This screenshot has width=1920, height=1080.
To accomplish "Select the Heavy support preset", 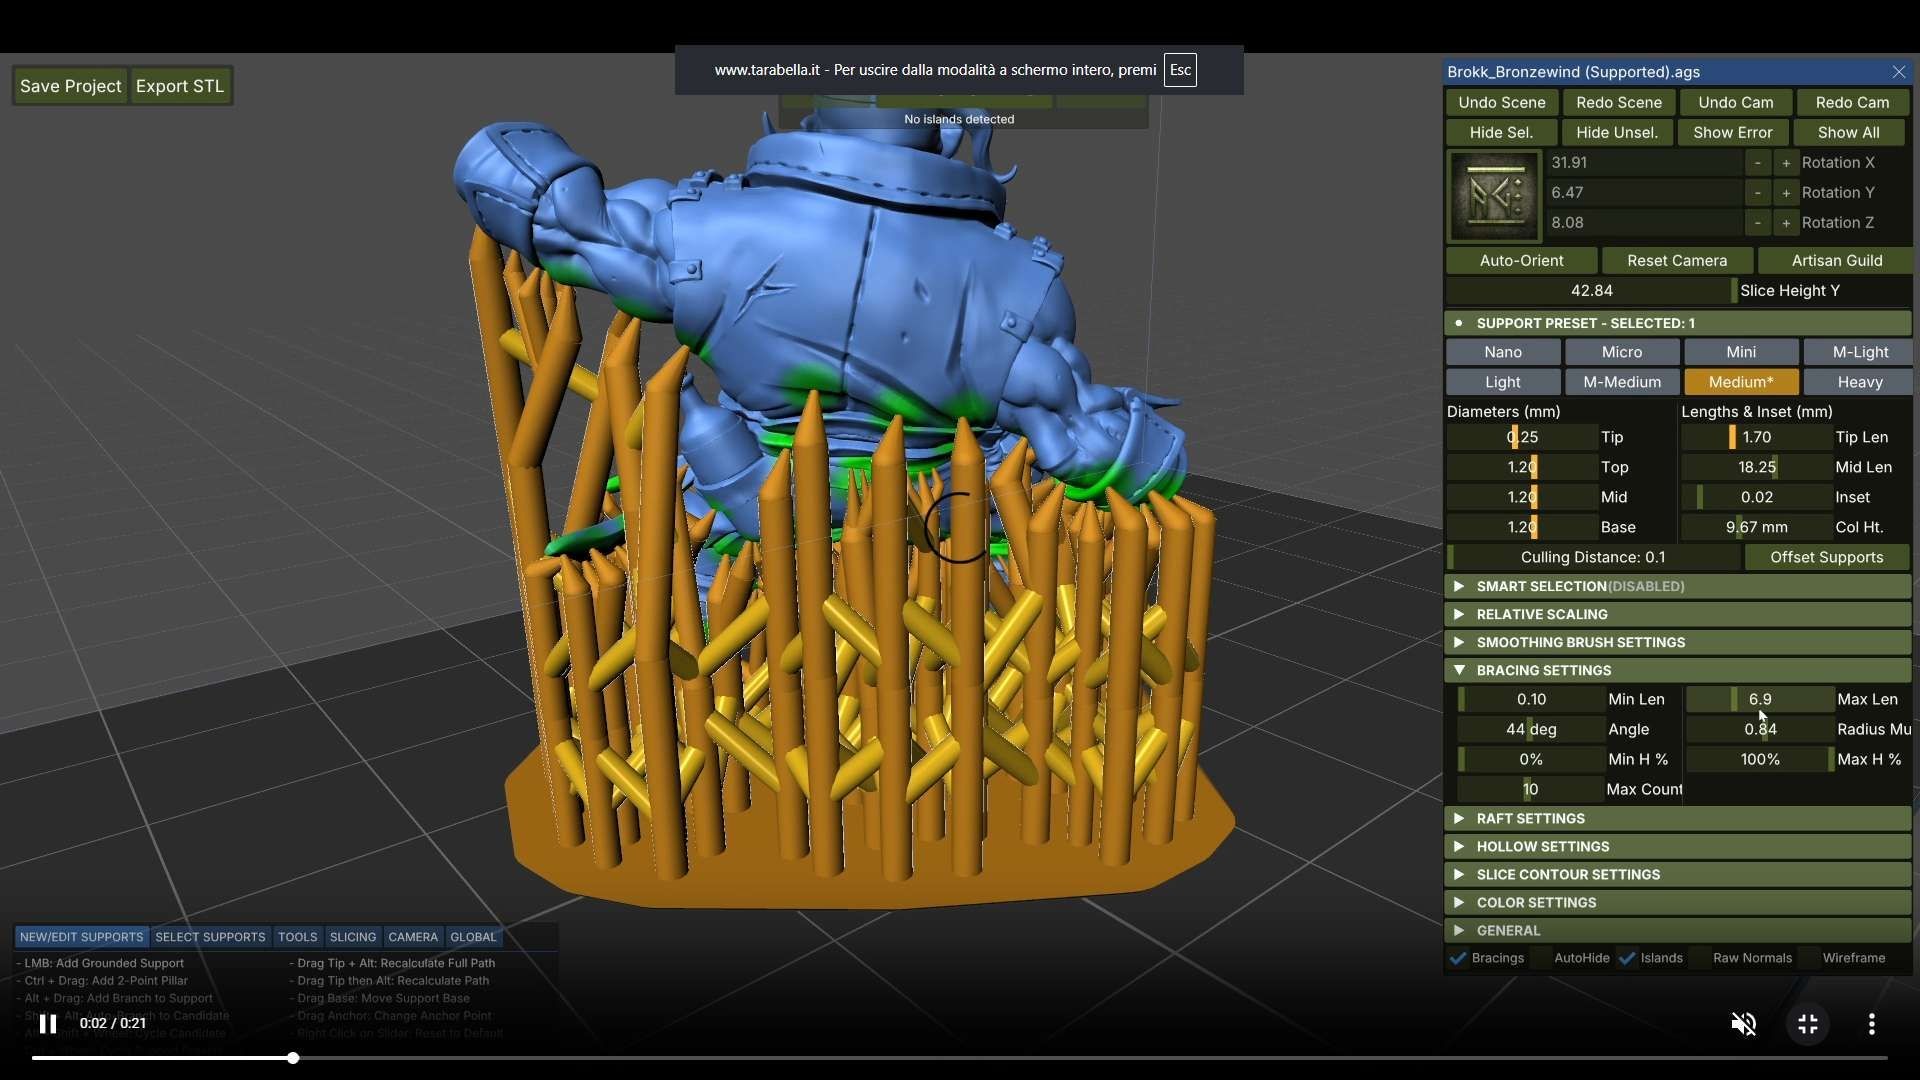I will (1859, 382).
